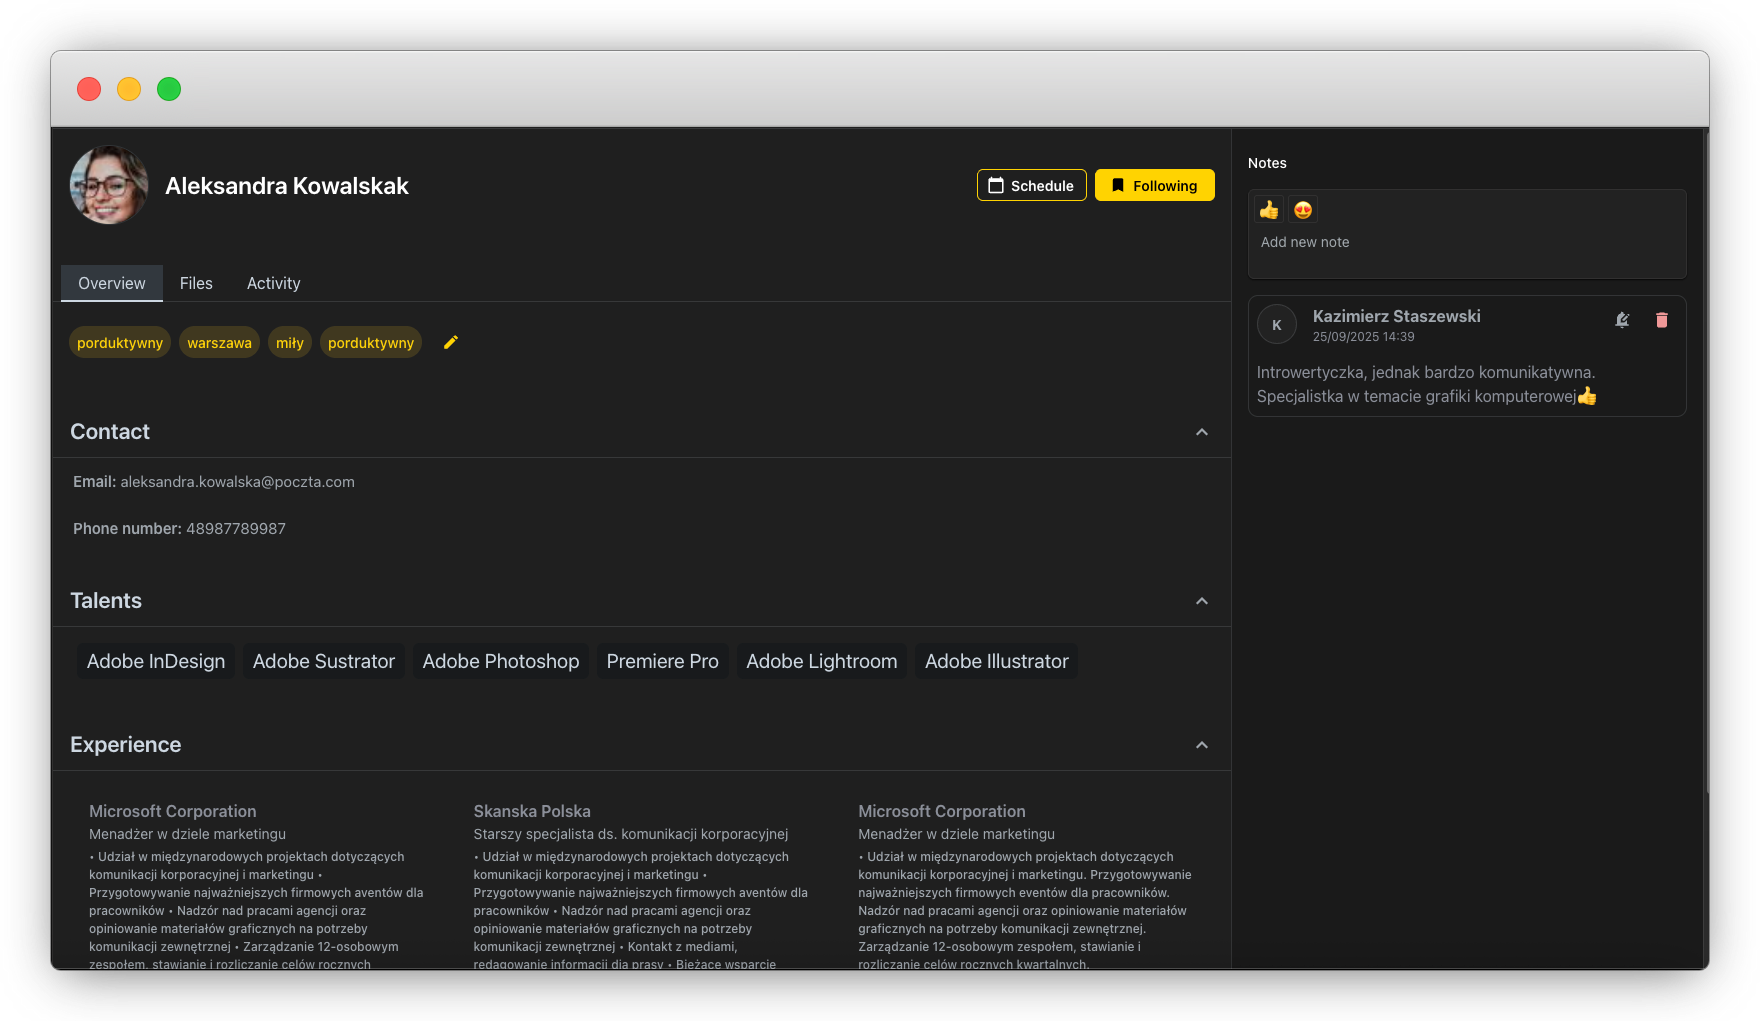Switch to the Files tab
Image resolution: width=1760 pixels, height=1021 pixels.
point(196,283)
